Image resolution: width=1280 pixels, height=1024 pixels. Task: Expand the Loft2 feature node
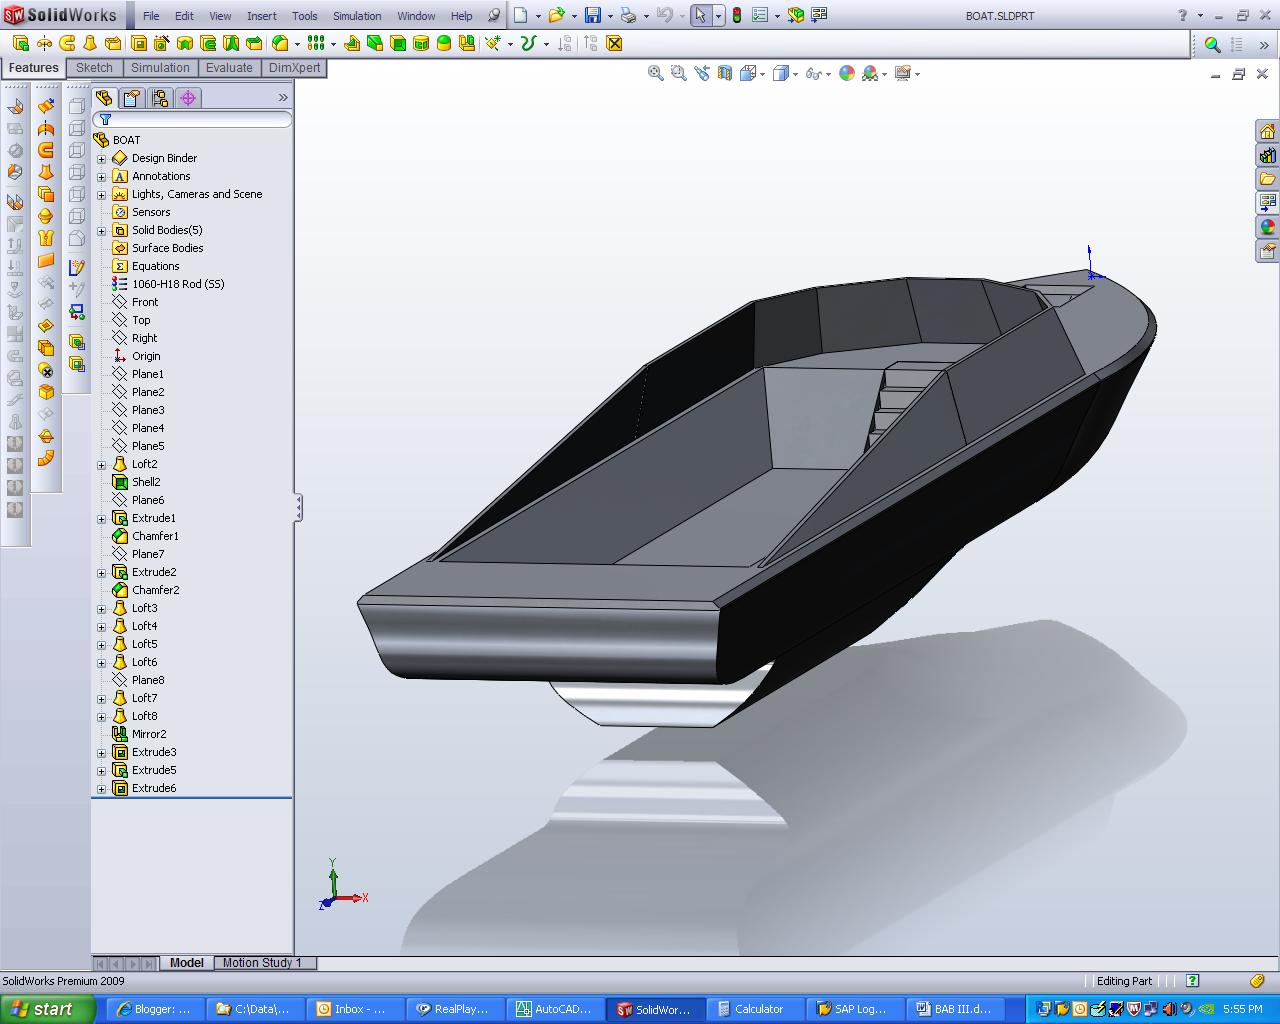101,463
